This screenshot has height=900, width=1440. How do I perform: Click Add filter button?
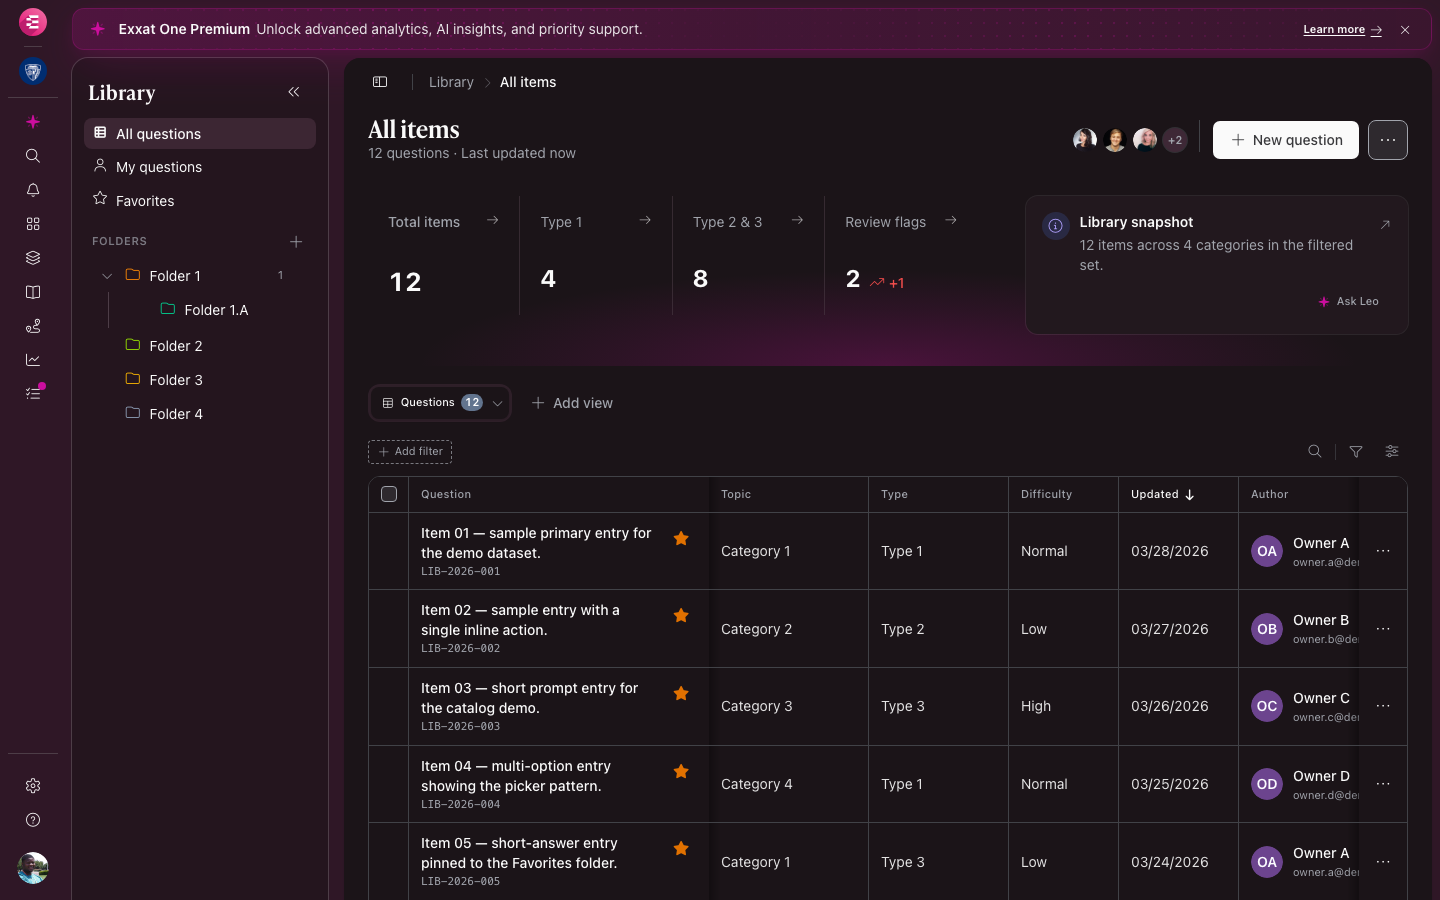tap(410, 452)
